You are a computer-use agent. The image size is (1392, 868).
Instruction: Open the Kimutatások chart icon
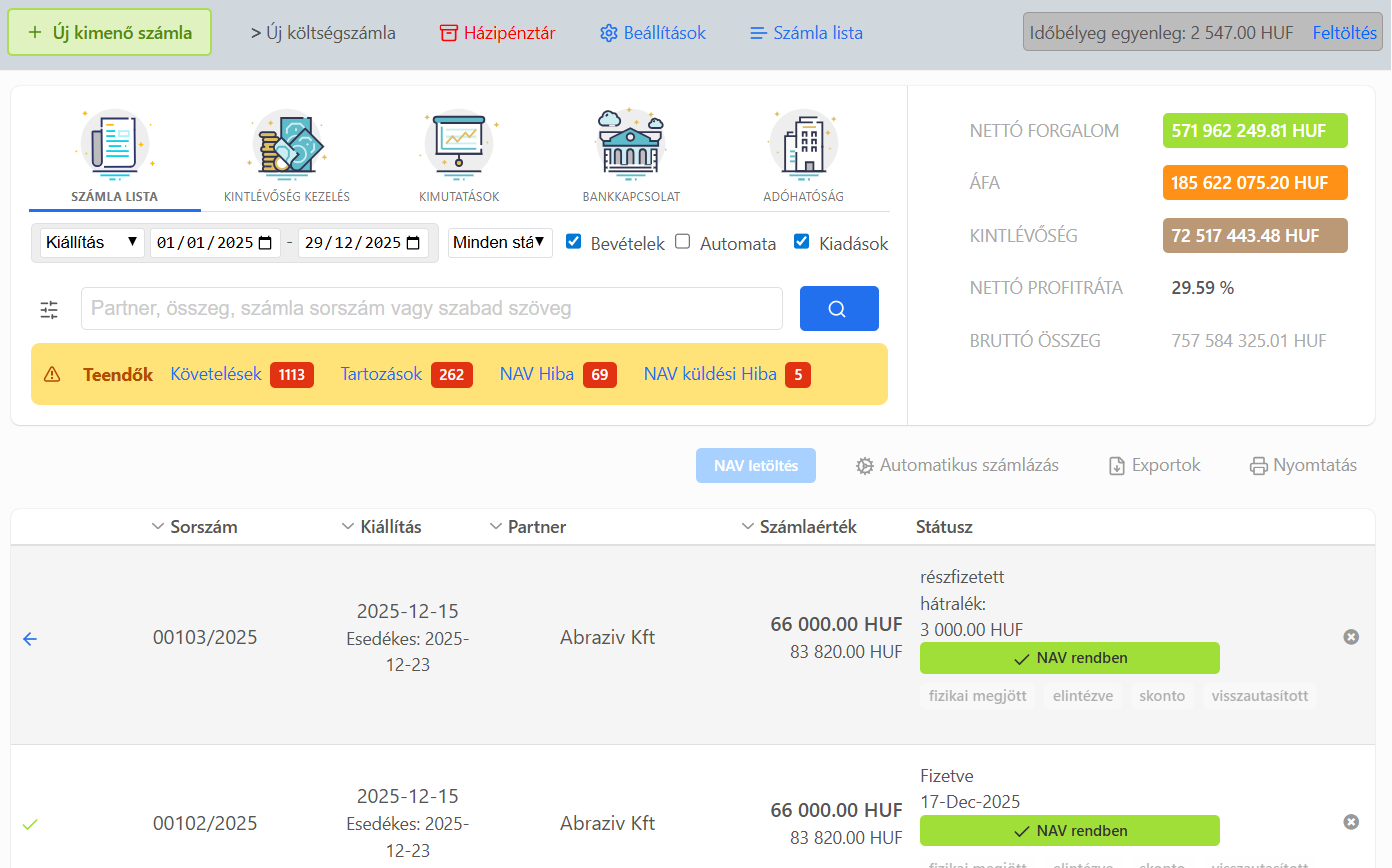point(459,145)
